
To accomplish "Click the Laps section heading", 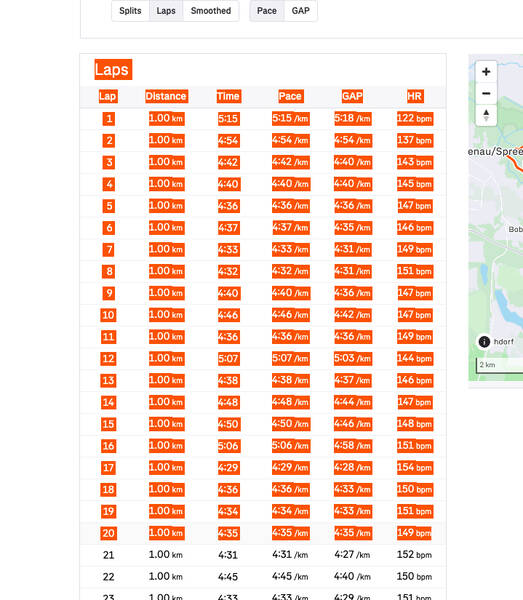I will click(113, 70).
